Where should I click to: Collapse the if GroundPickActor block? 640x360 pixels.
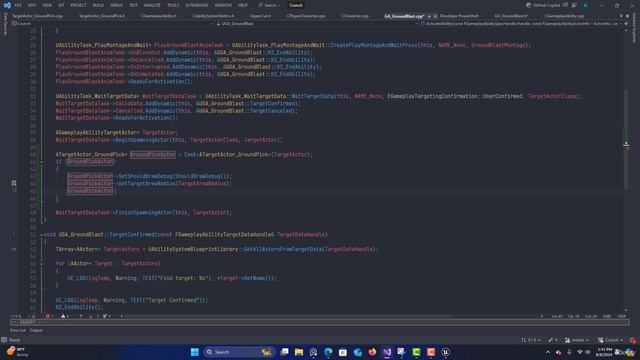point(42,162)
